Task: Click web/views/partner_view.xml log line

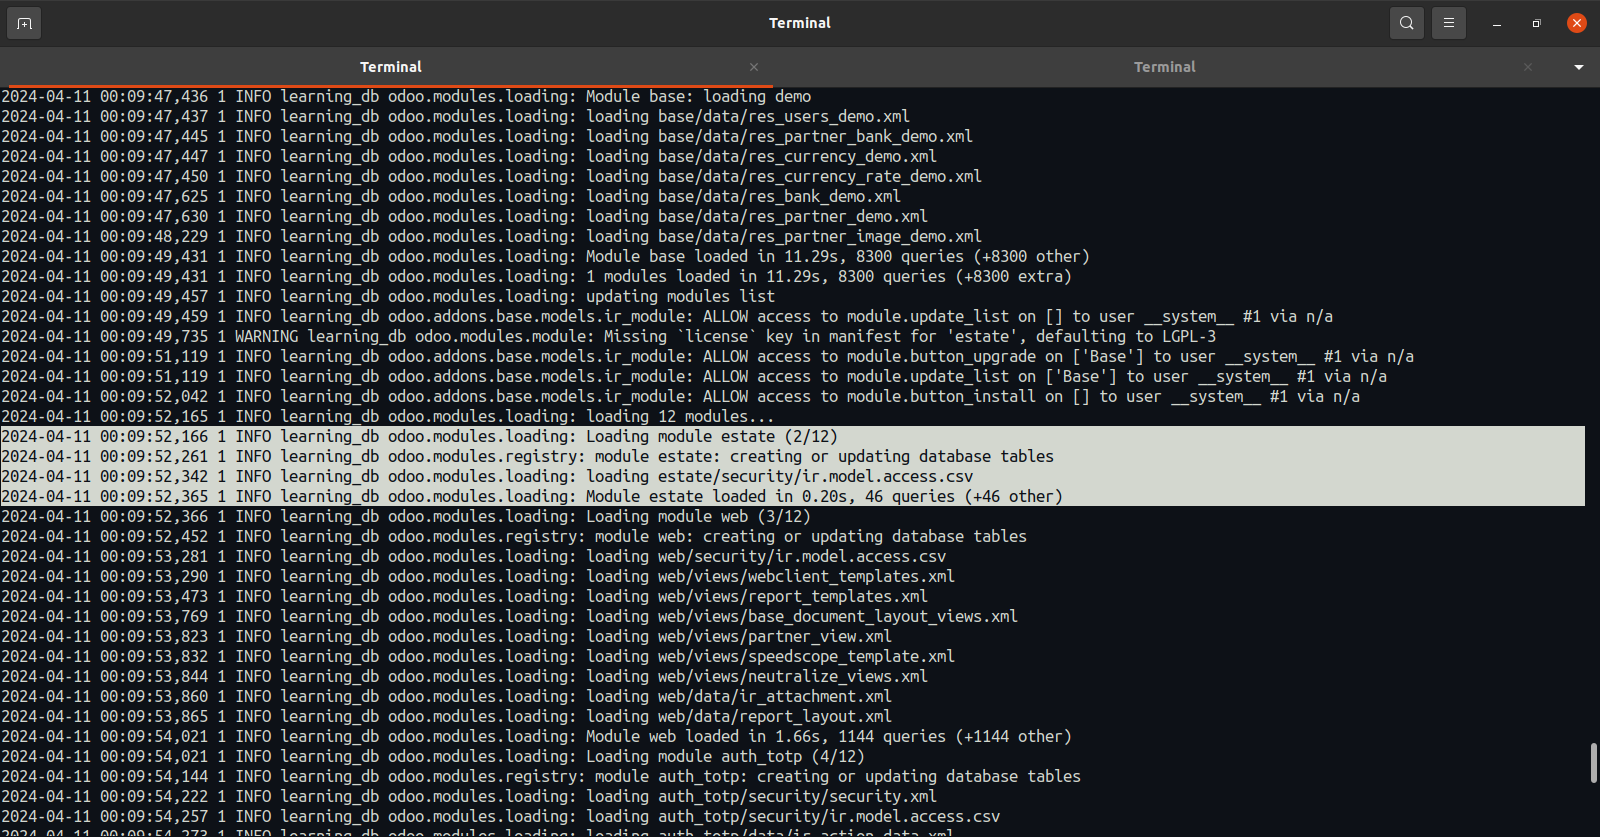Action: pyautogui.click(x=446, y=637)
